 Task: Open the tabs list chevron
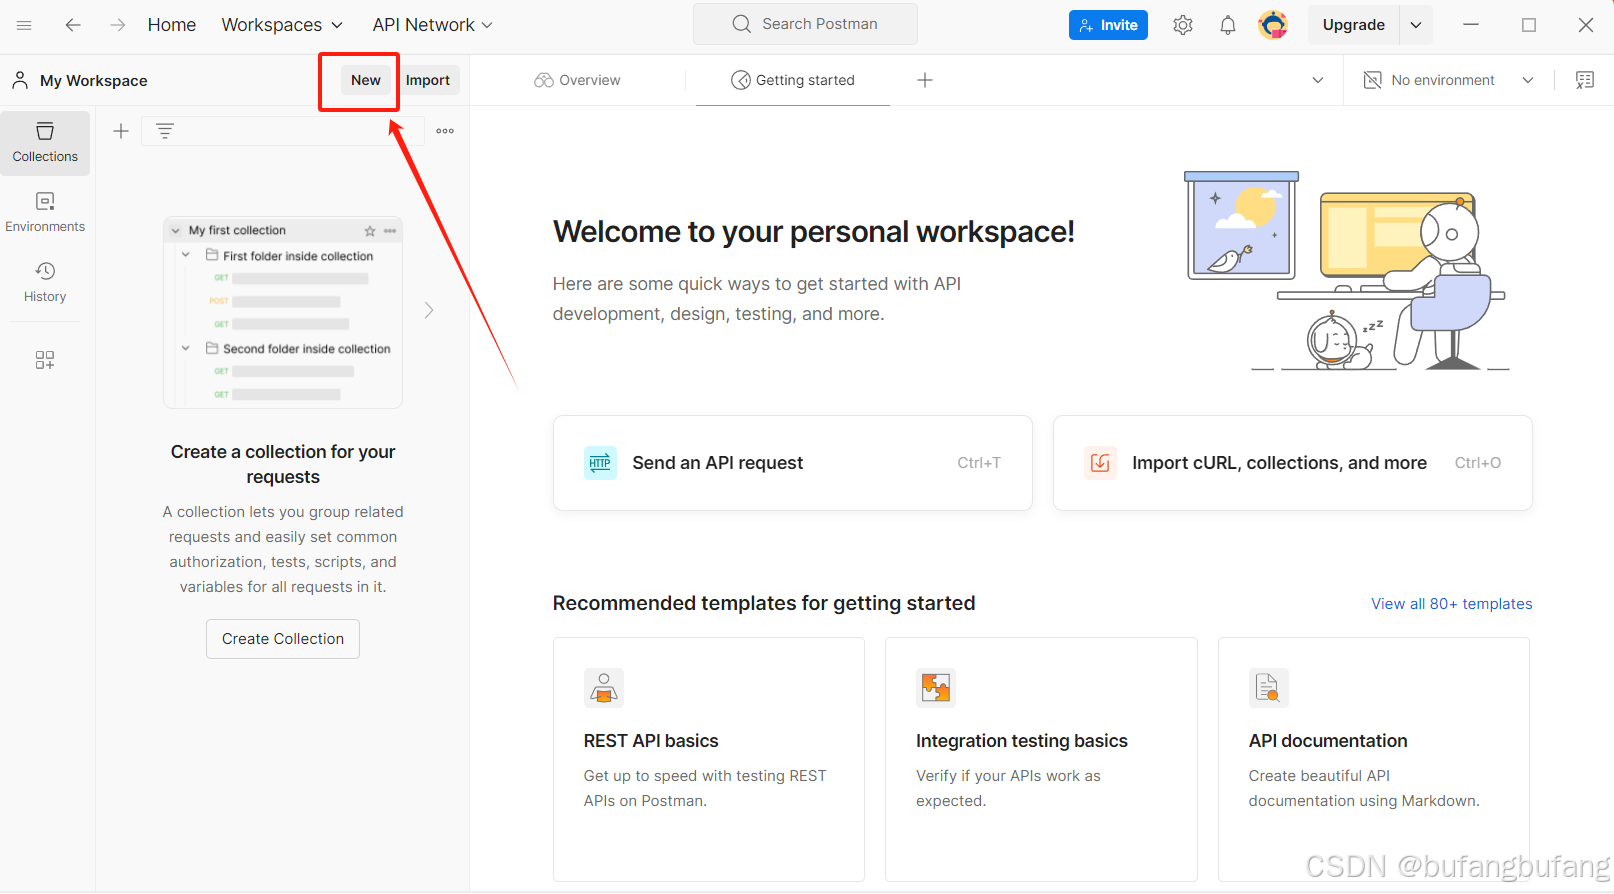(1318, 80)
